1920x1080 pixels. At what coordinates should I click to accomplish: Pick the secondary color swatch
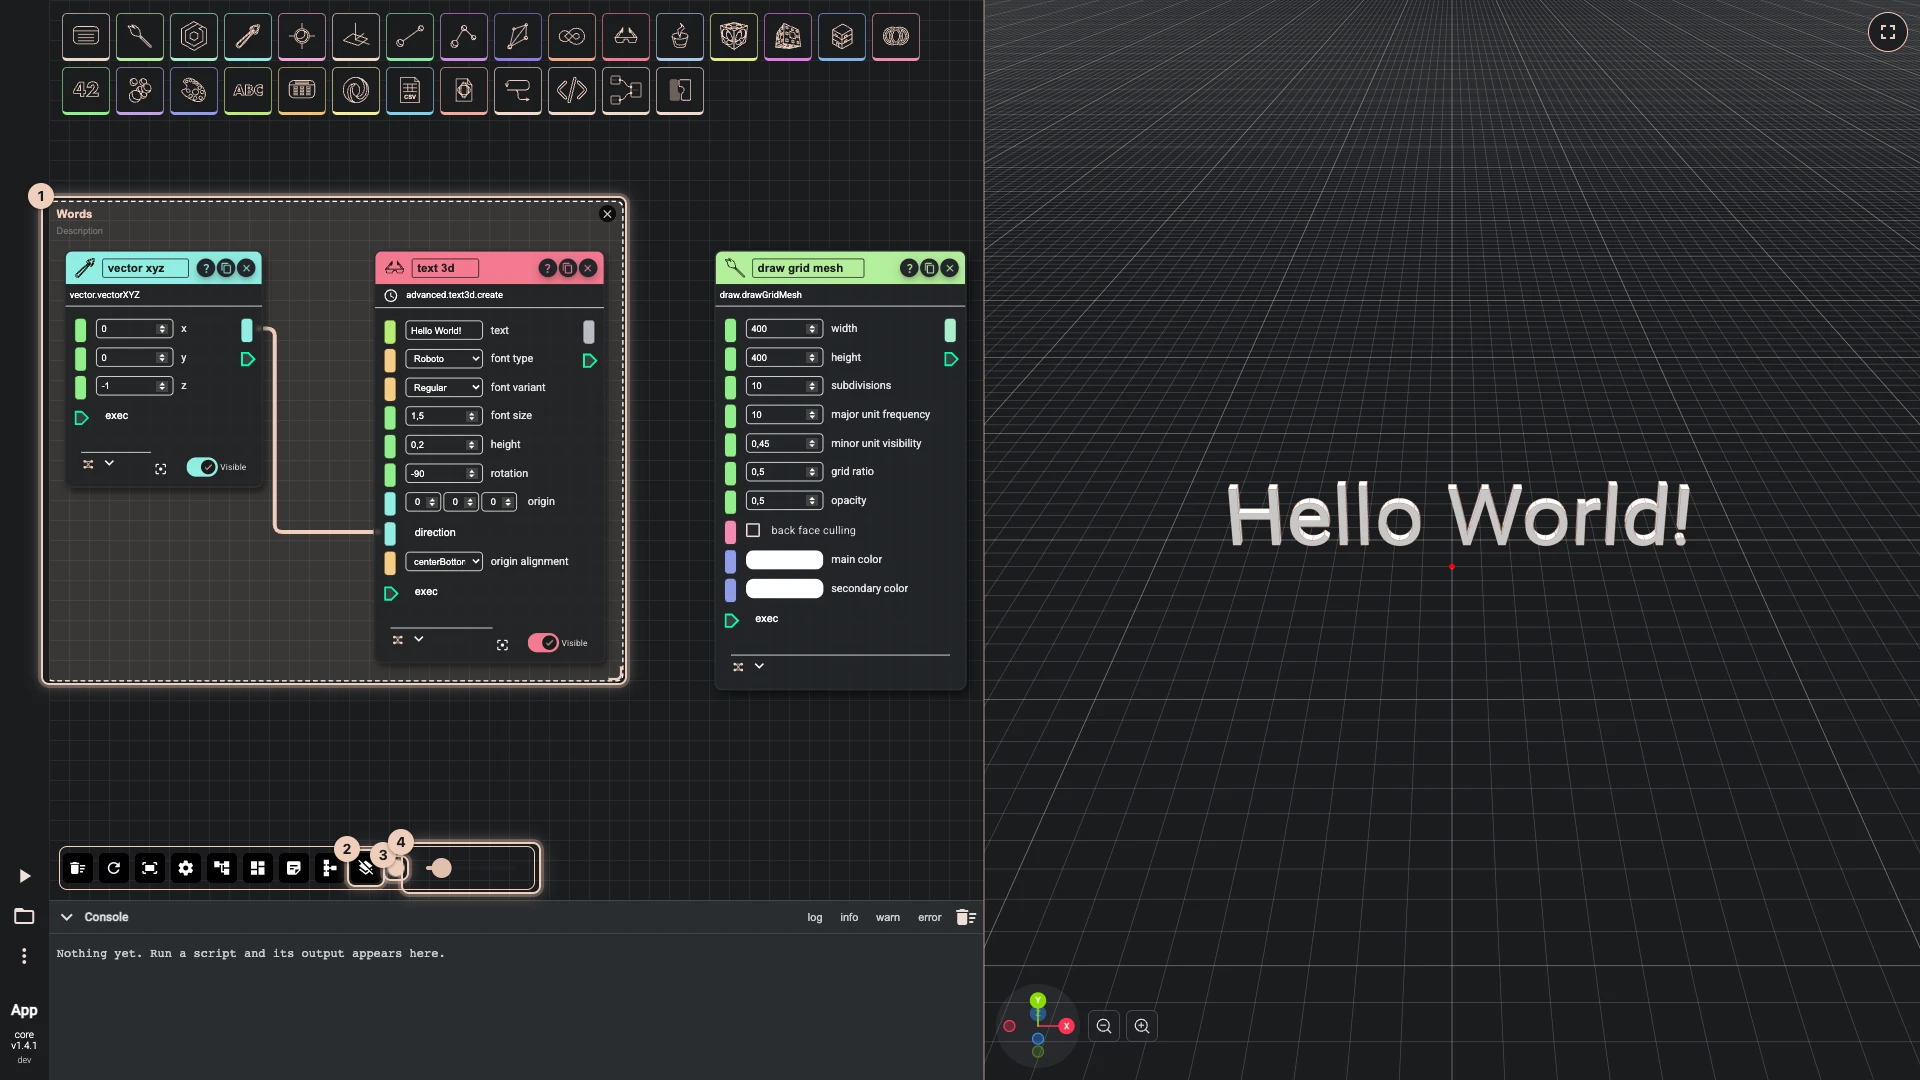click(x=784, y=589)
